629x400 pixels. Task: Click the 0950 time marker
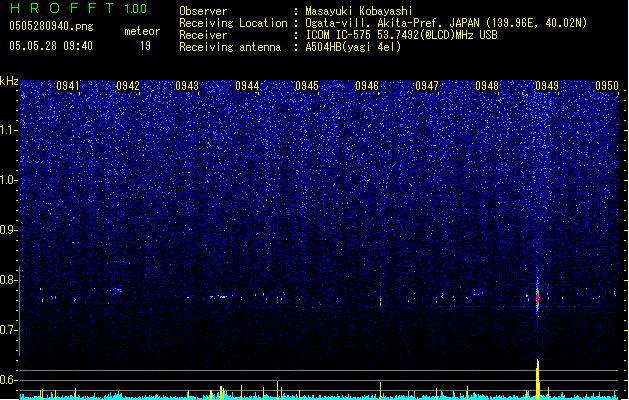click(x=607, y=86)
